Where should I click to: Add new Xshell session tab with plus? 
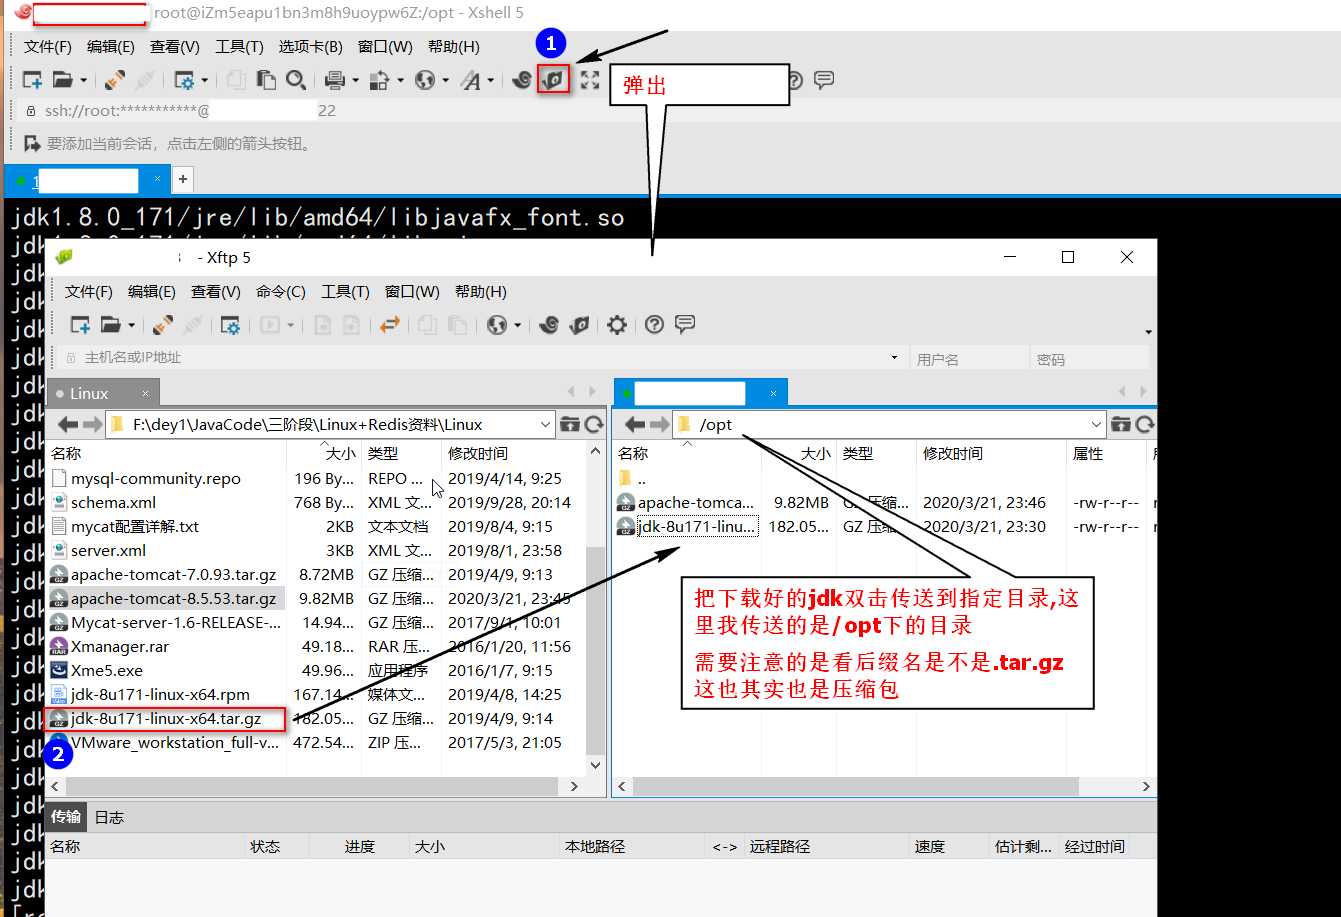(x=183, y=180)
